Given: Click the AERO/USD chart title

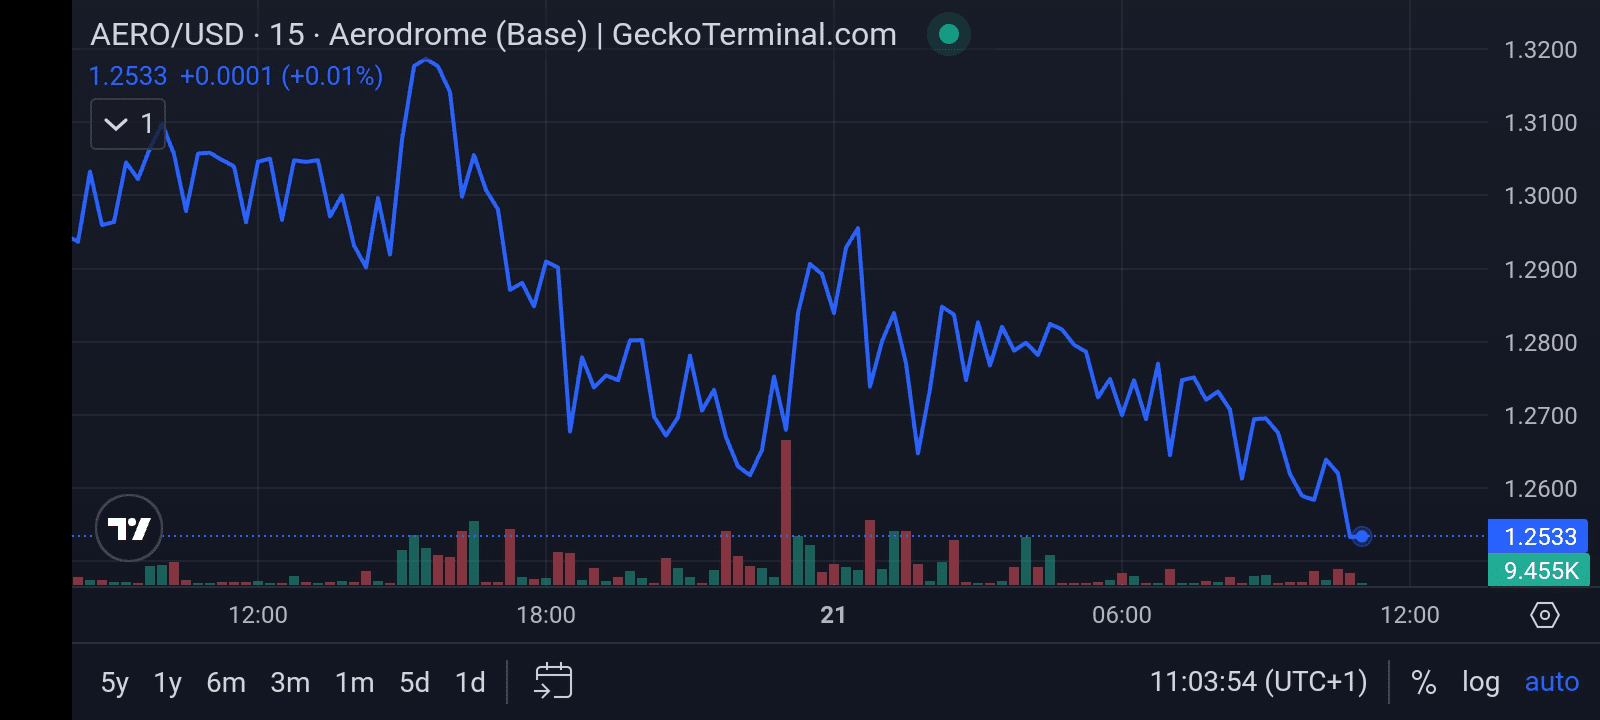Looking at the screenshot, I should [493, 34].
